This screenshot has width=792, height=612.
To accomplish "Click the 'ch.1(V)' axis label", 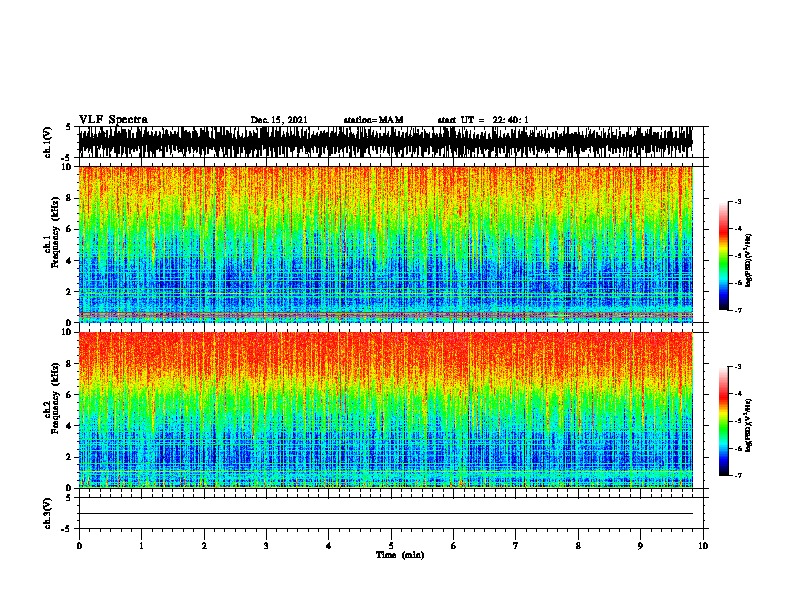I will pos(48,142).
